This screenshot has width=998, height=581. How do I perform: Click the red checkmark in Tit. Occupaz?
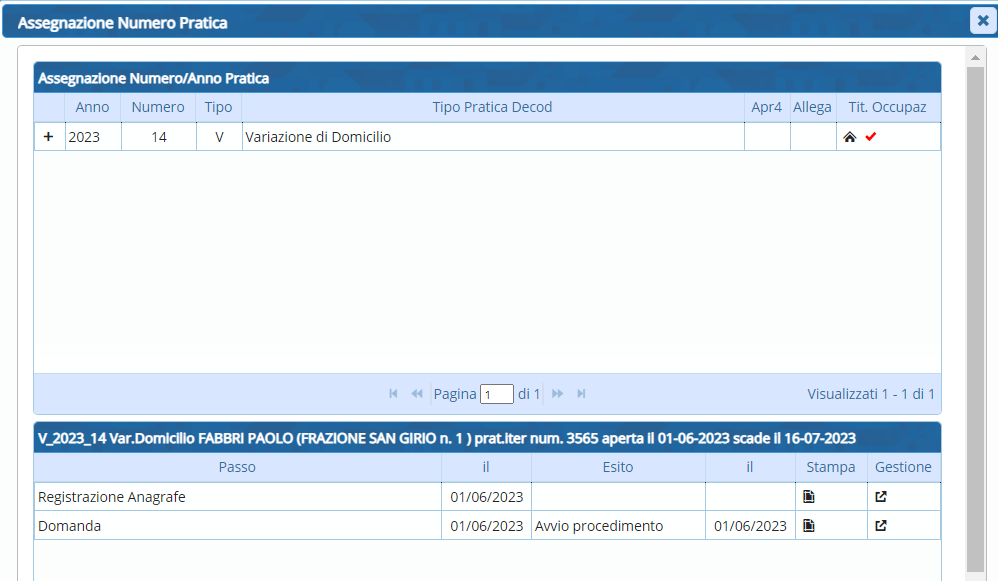[870, 137]
